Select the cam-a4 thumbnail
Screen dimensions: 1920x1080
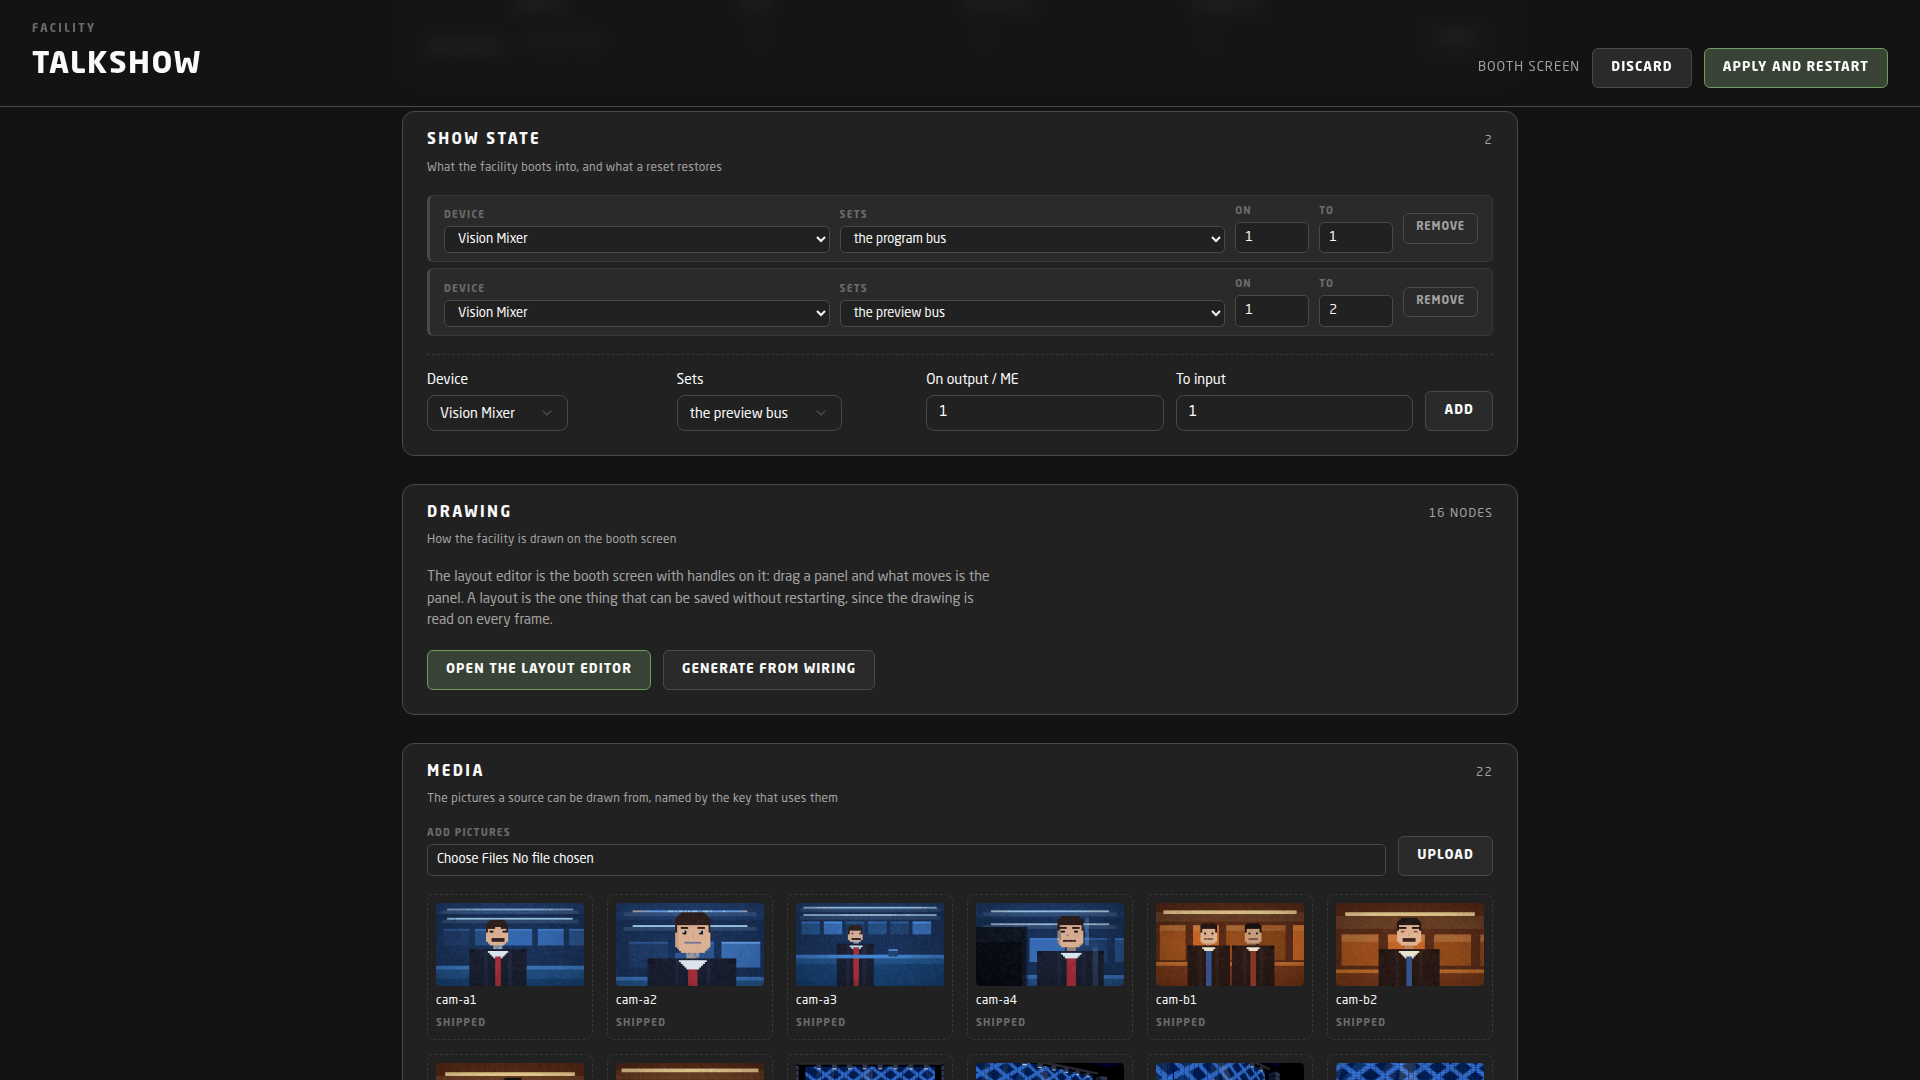[x=1050, y=945]
